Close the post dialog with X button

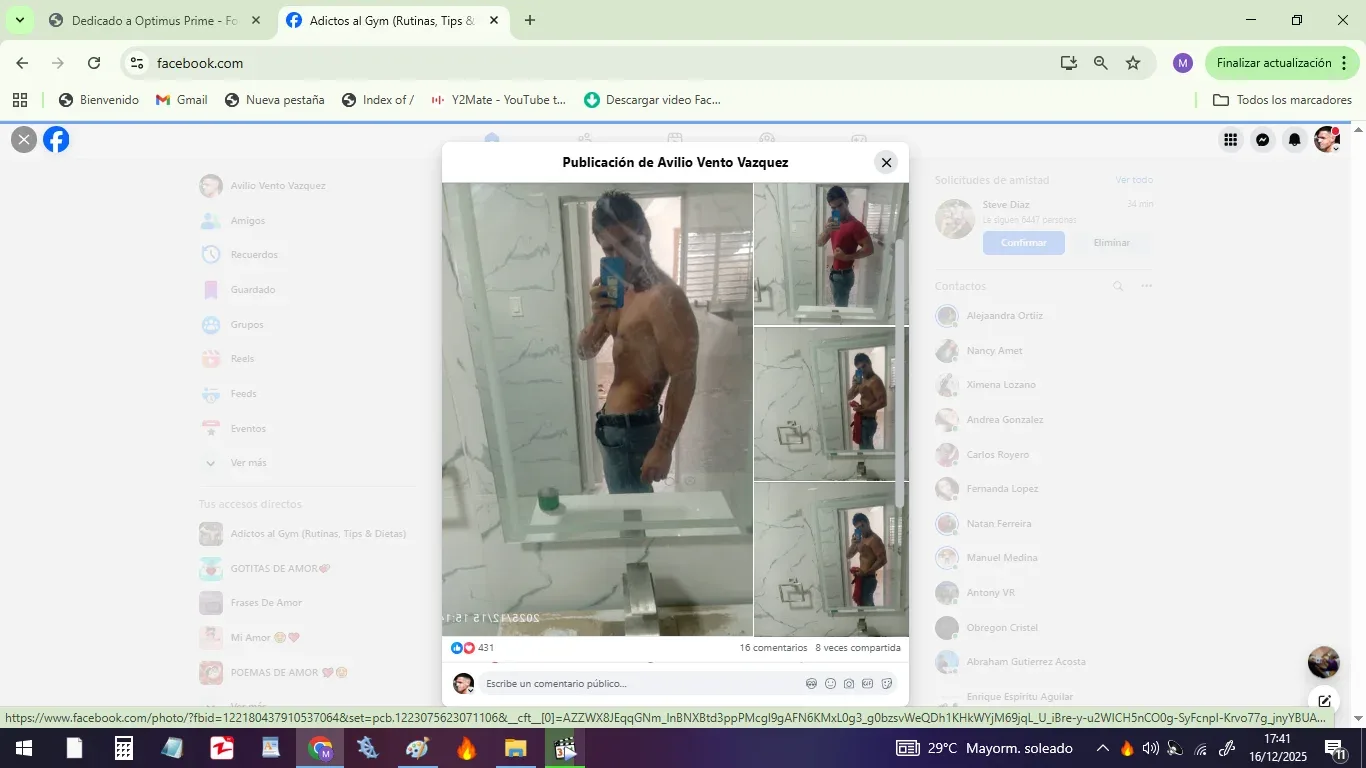[x=886, y=163]
